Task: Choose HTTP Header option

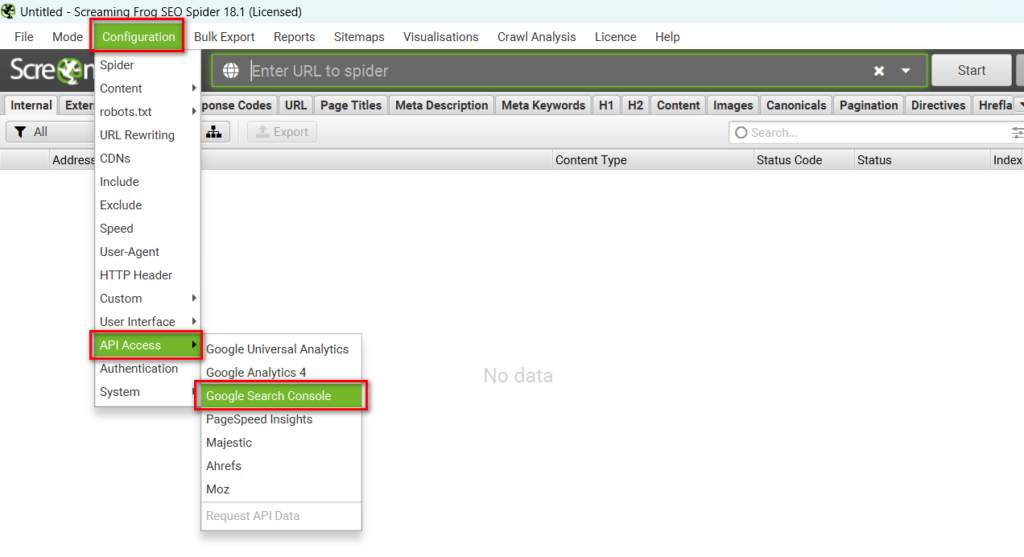Action: 148,275
